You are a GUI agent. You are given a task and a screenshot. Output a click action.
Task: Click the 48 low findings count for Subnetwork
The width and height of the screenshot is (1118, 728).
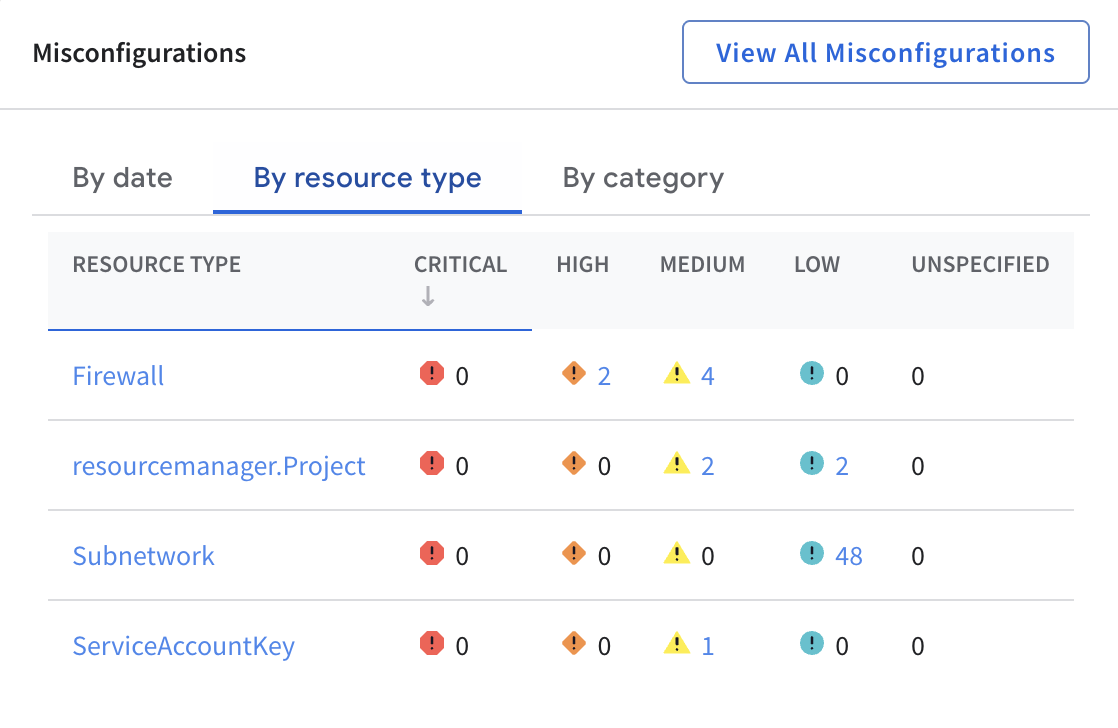pyautogui.click(x=848, y=555)
